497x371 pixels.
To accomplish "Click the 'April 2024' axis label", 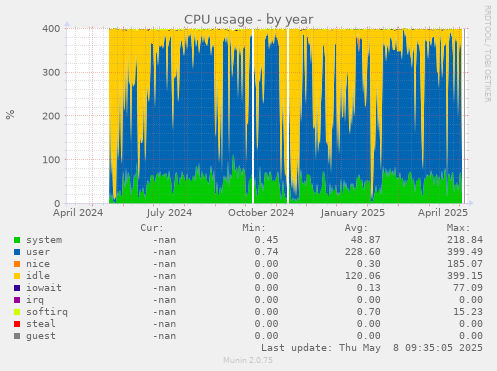I will point(78,213).
